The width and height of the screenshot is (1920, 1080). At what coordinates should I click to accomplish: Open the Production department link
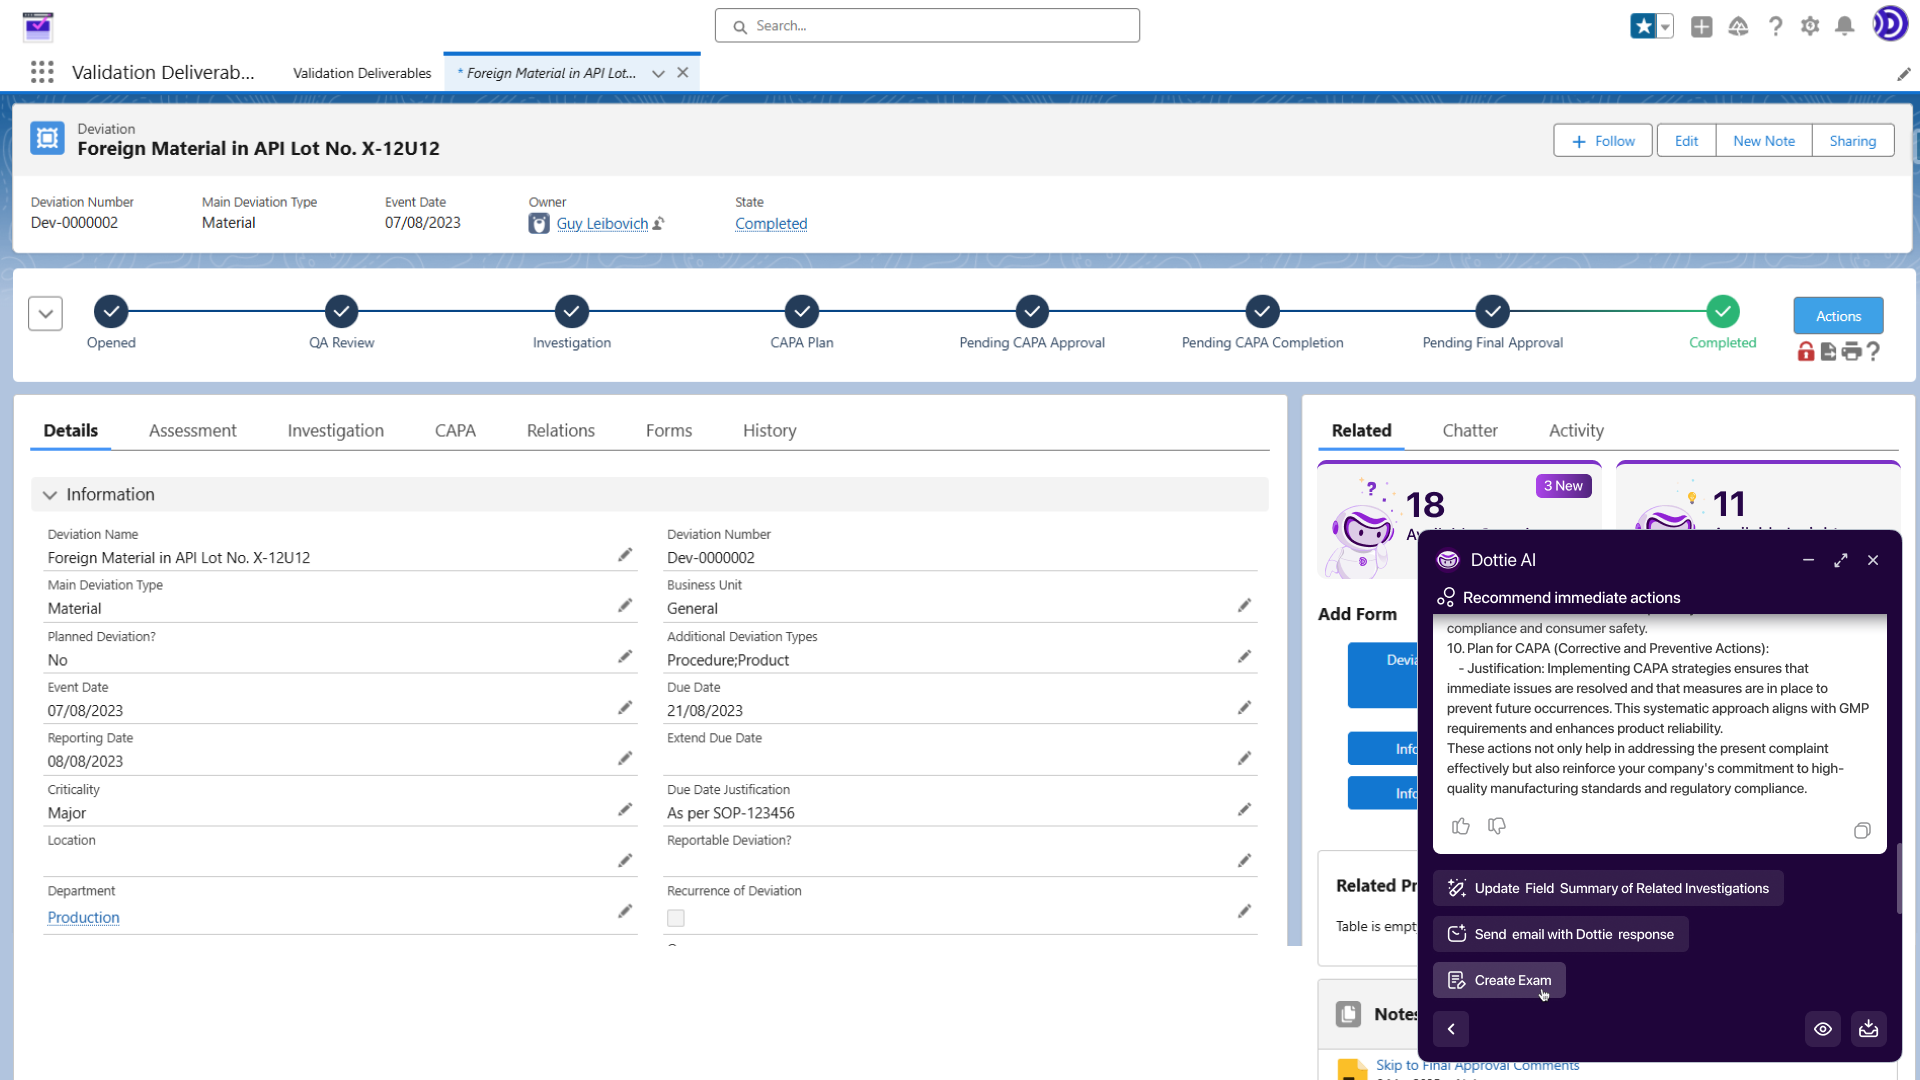coord(83,917)
